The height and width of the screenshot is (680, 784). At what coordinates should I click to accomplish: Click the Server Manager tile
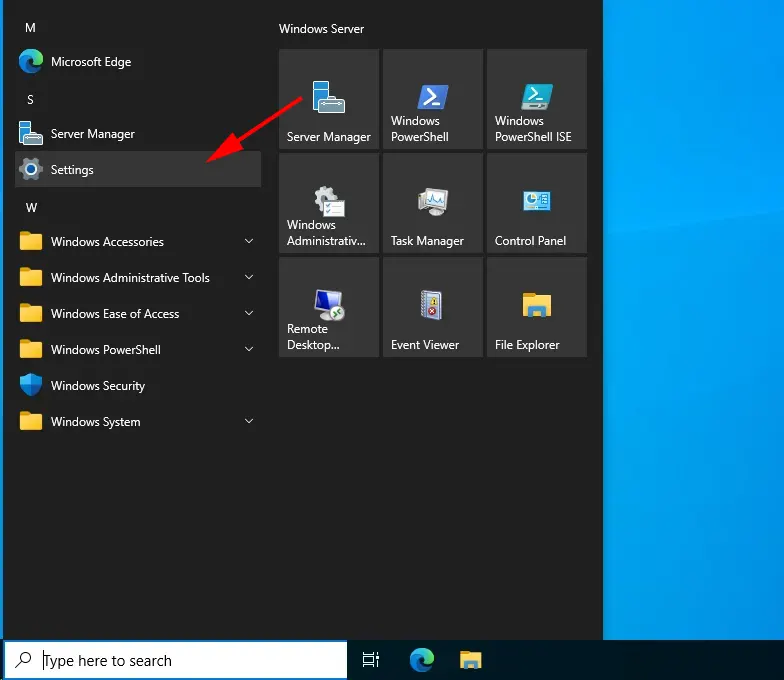click(x=329, y=99)
